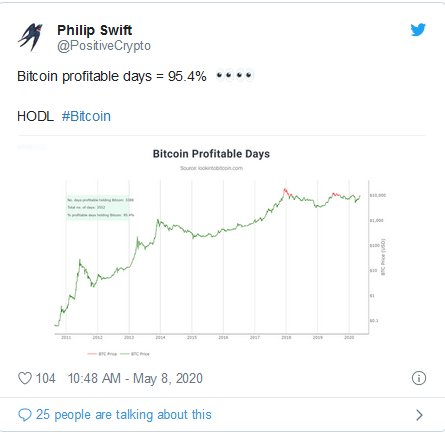Open Philip Swift's swallow avatar image

point(31,37)
